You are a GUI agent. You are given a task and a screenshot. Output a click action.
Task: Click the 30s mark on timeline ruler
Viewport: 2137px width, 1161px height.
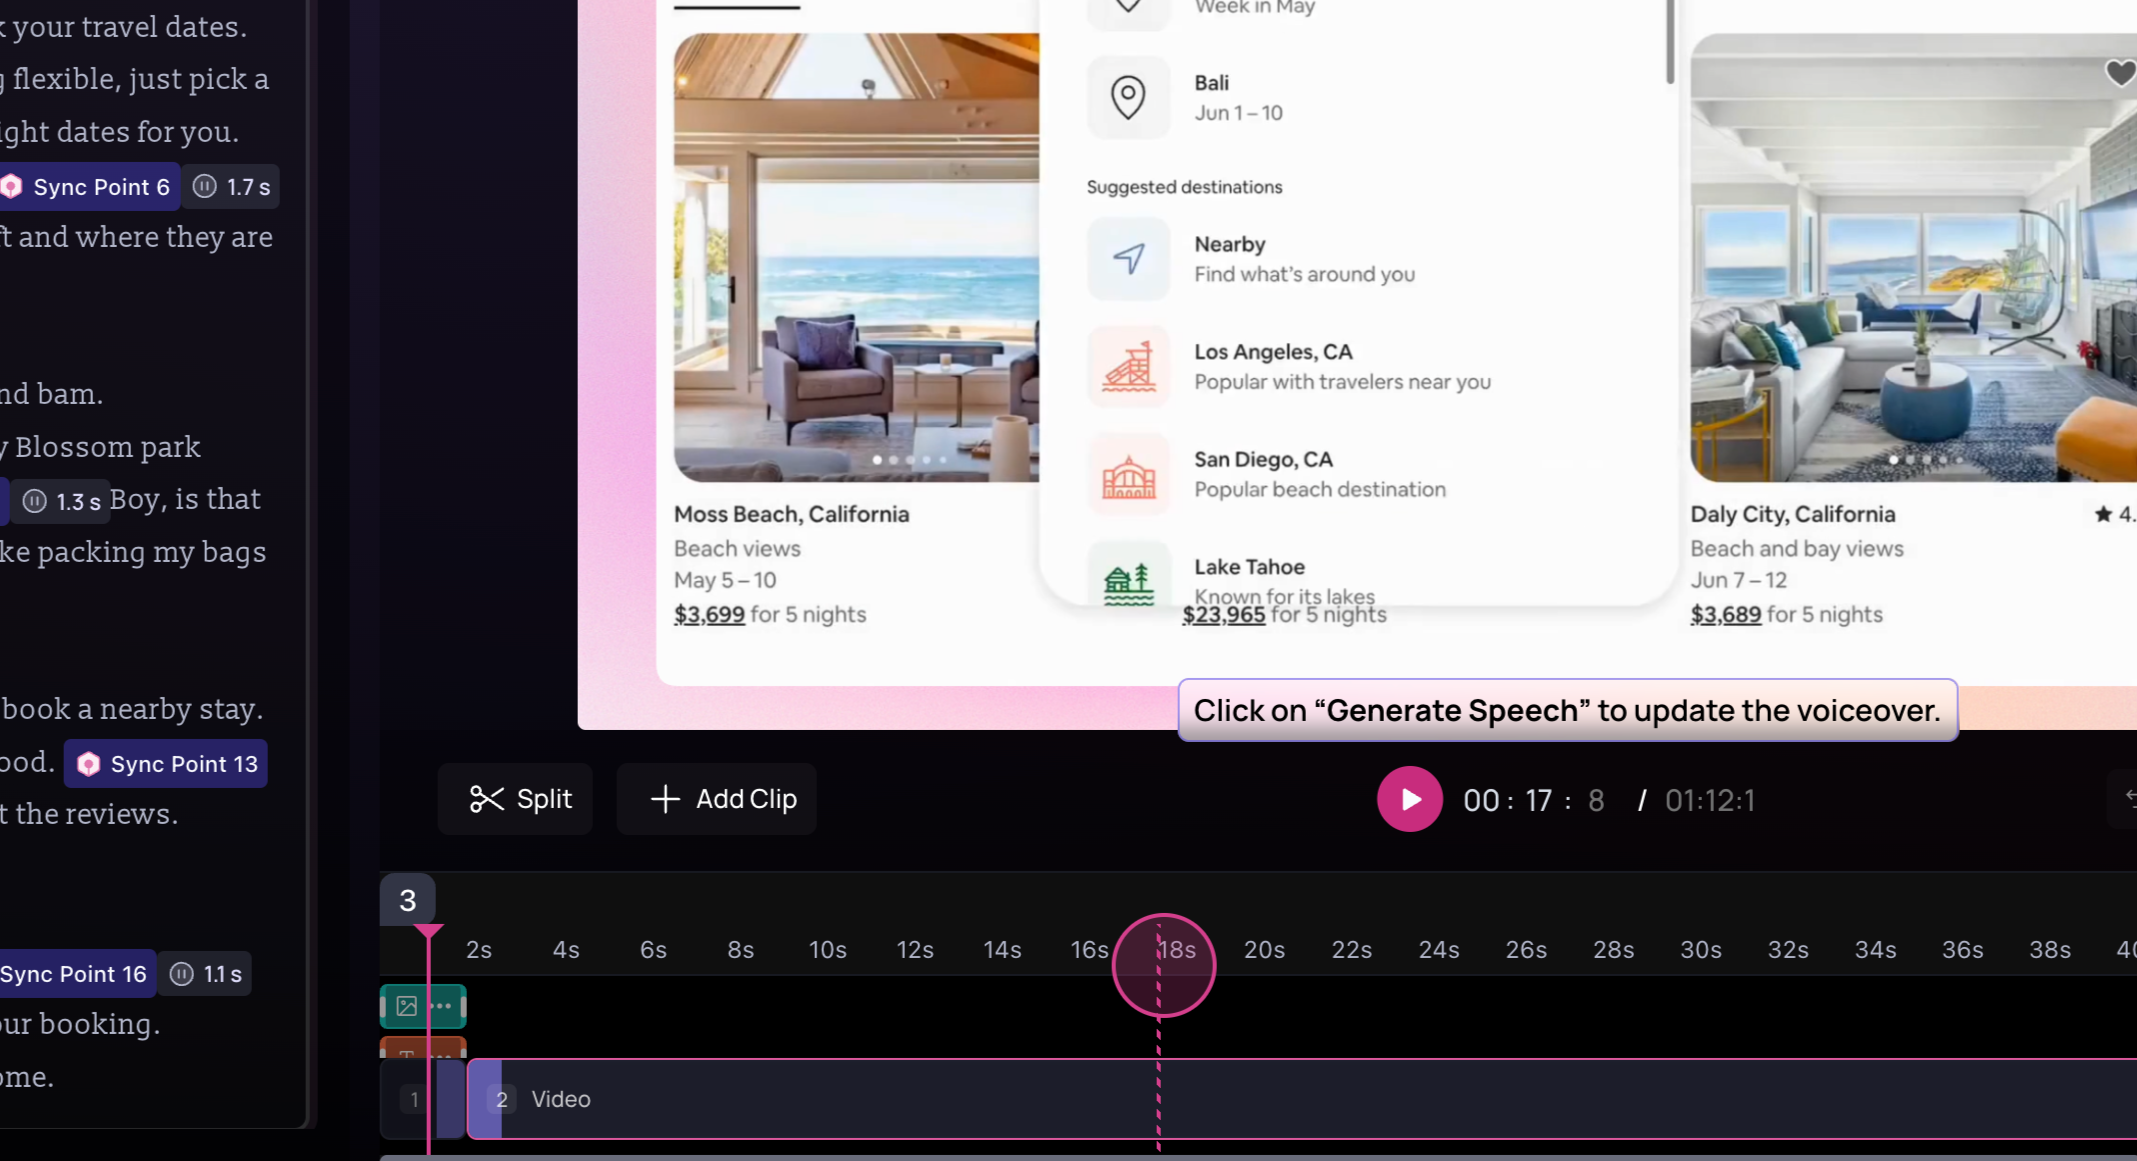1701,950
